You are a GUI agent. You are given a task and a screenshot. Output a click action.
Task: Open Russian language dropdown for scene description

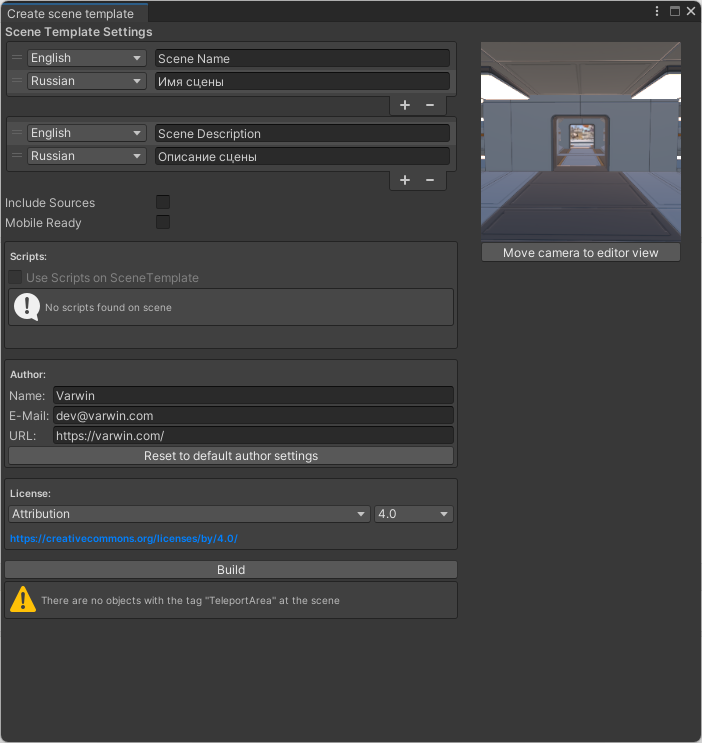87,156
